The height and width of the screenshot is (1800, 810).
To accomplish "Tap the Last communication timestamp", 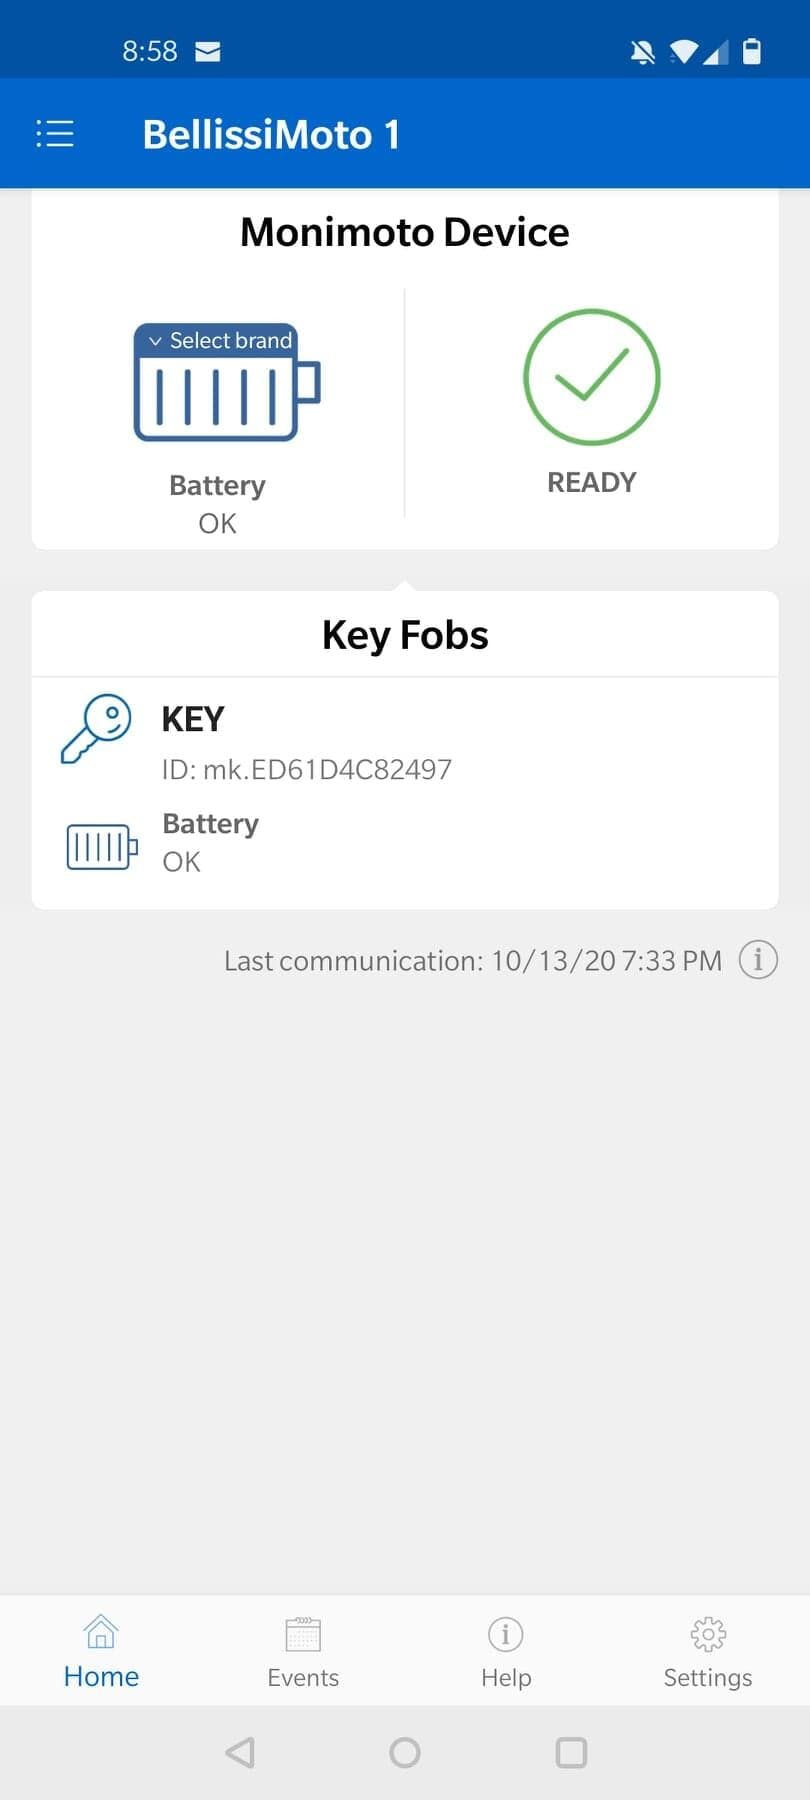I will (x=472, y=961).
